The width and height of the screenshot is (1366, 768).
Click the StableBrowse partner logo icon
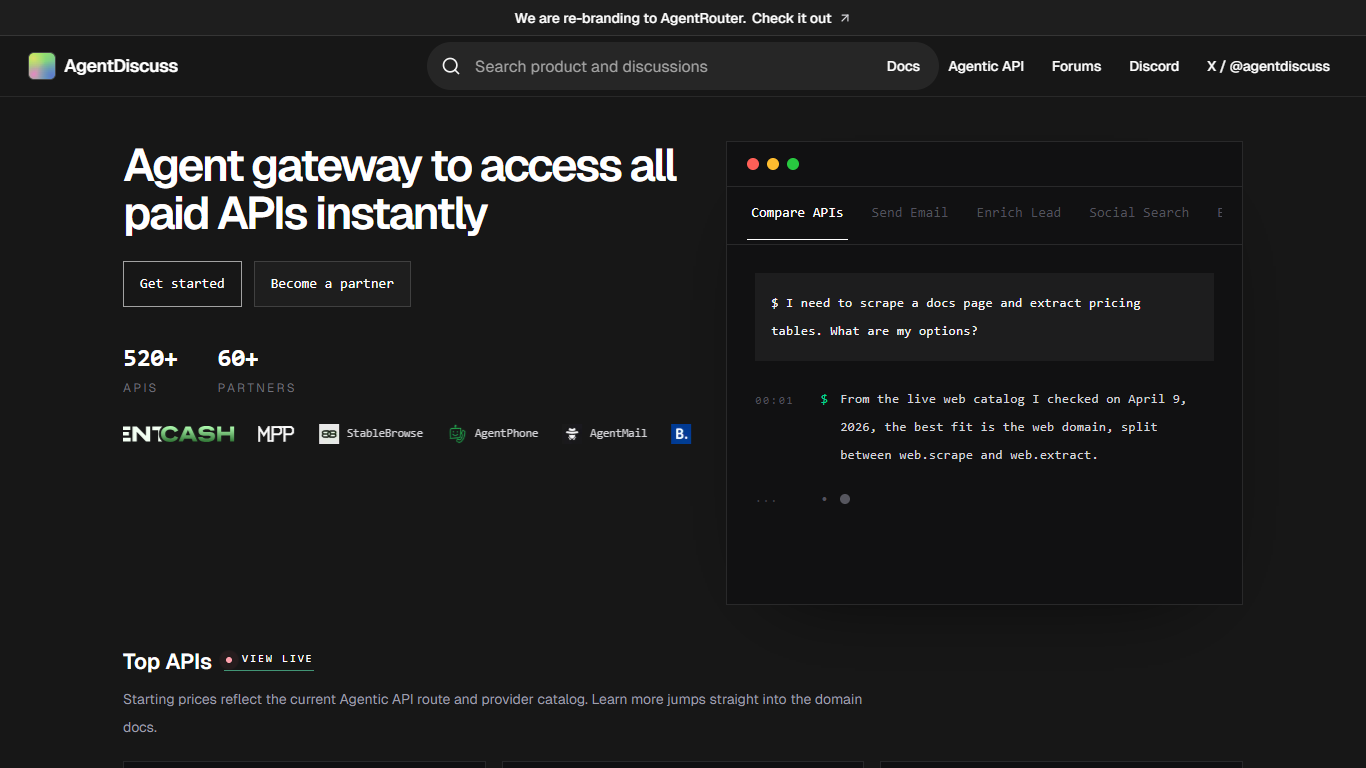[x=329, y=434]
